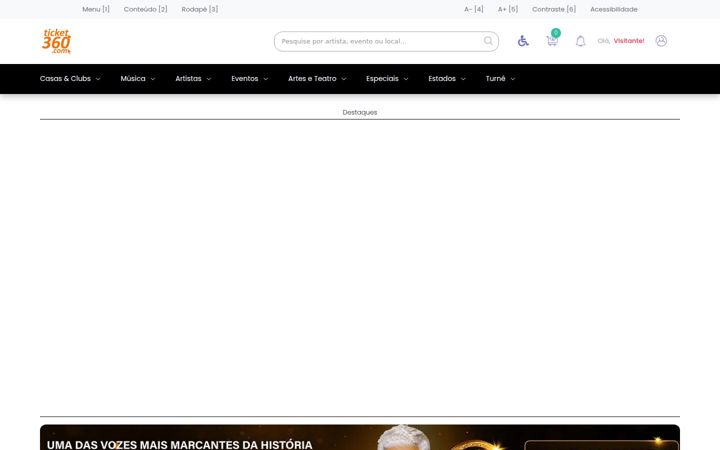Open the gold promotional banner
This screenshot has height=450, width=720.
tap(360, 437)
